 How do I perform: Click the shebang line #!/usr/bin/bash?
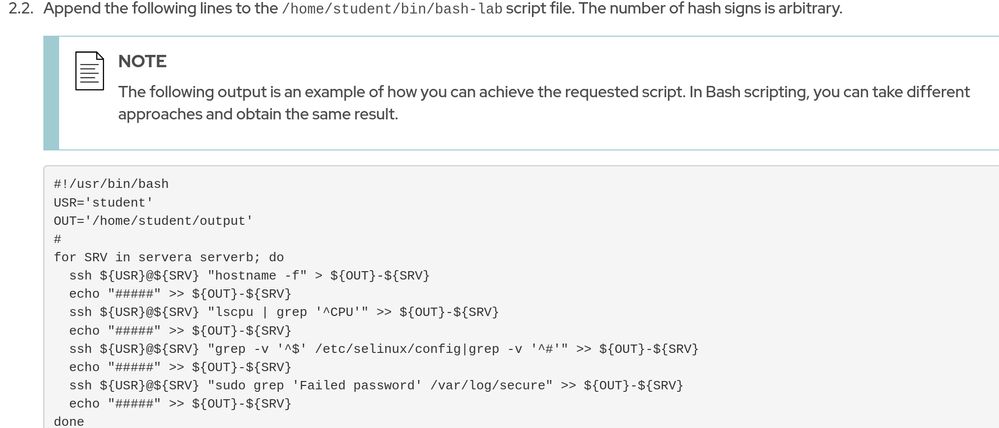pyautogui.click(x=111, y=184)
